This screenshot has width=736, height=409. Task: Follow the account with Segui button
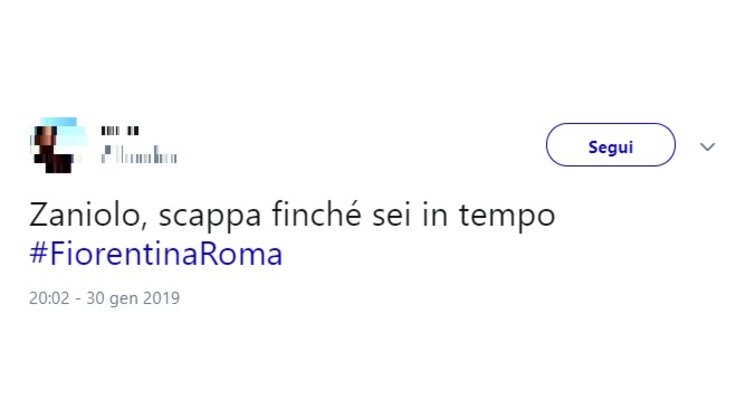tap(610, 145)
